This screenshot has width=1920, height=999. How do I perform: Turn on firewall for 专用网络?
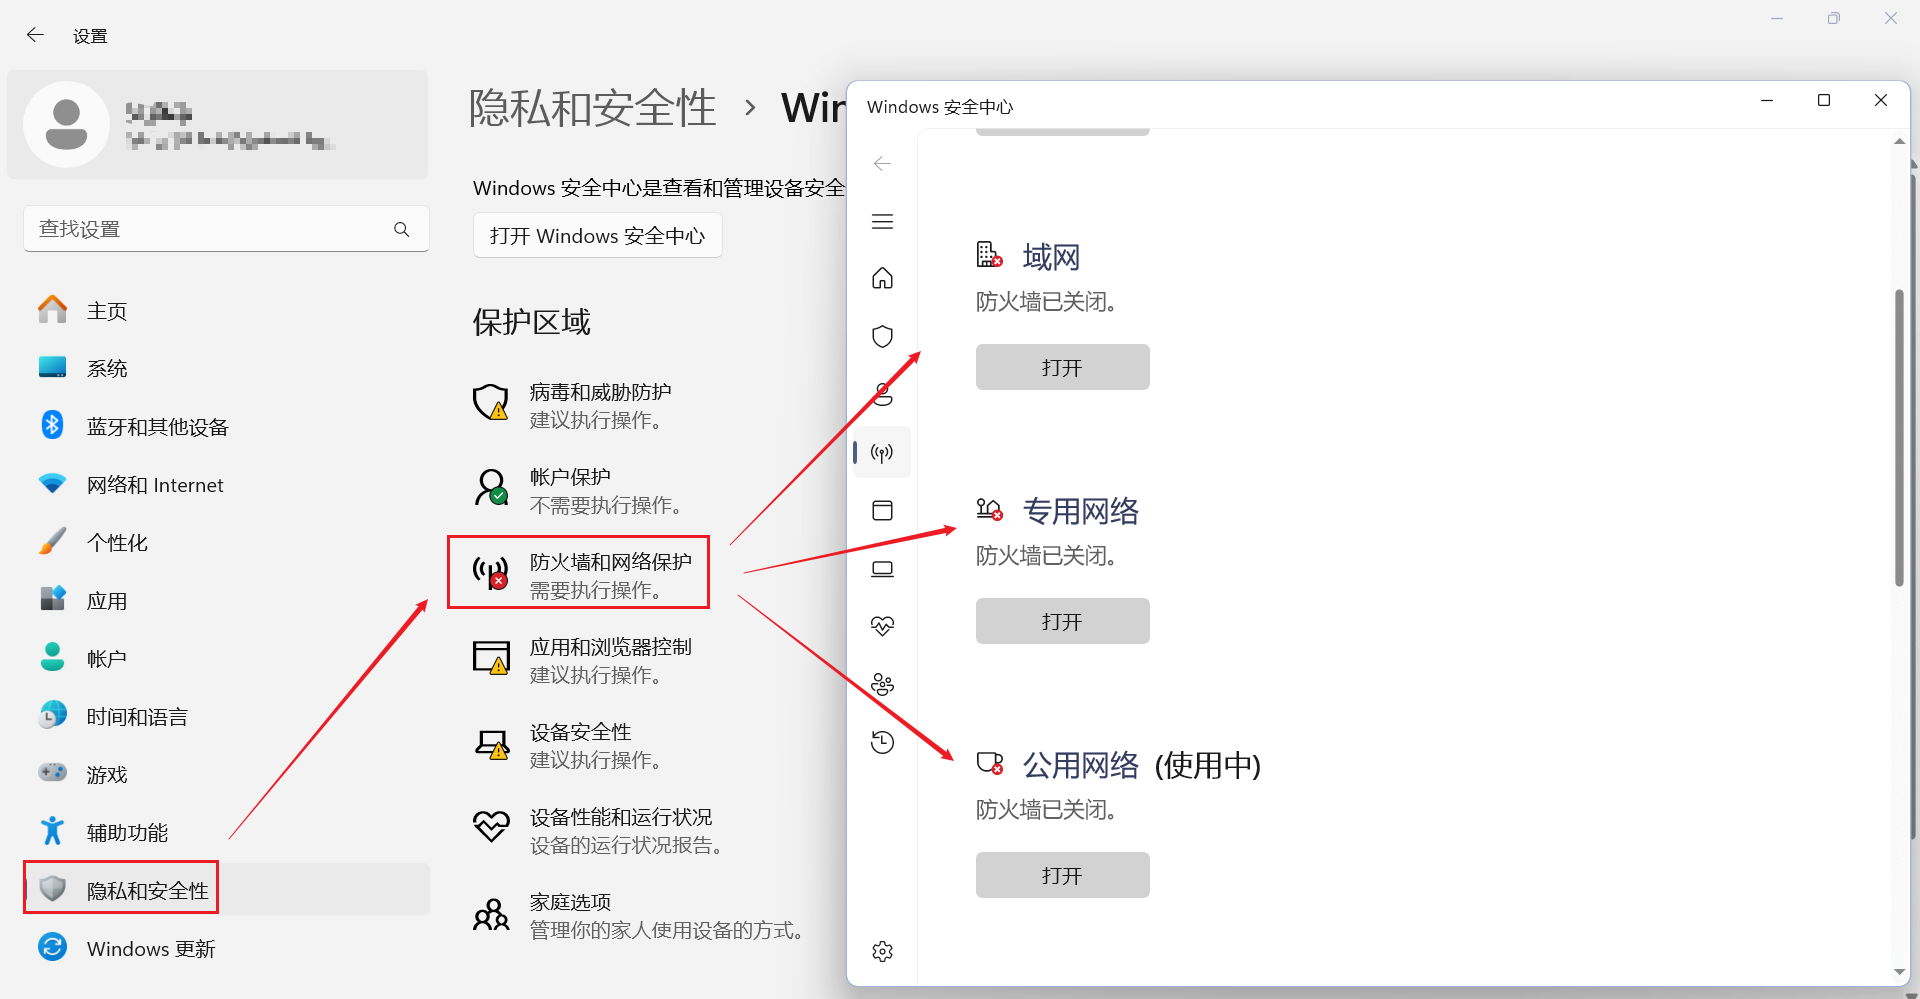click(x=1062, y=621)
